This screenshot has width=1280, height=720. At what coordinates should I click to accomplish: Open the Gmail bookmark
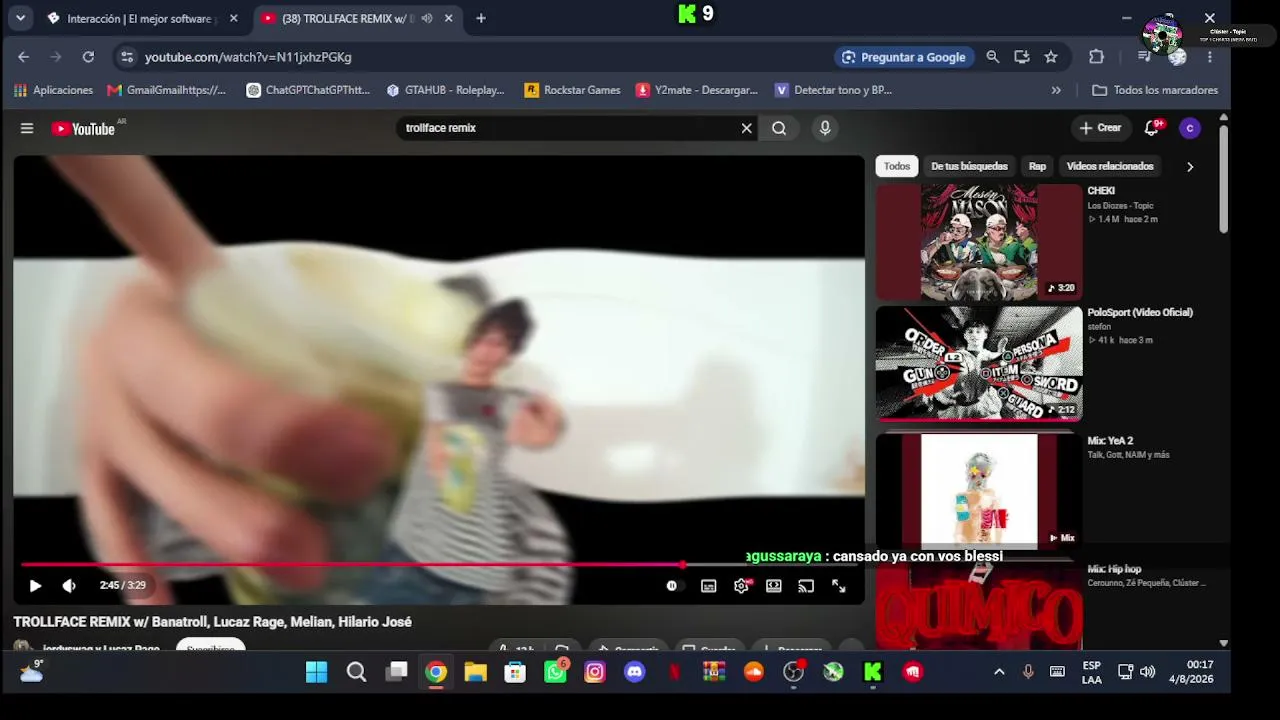[167, 90]
